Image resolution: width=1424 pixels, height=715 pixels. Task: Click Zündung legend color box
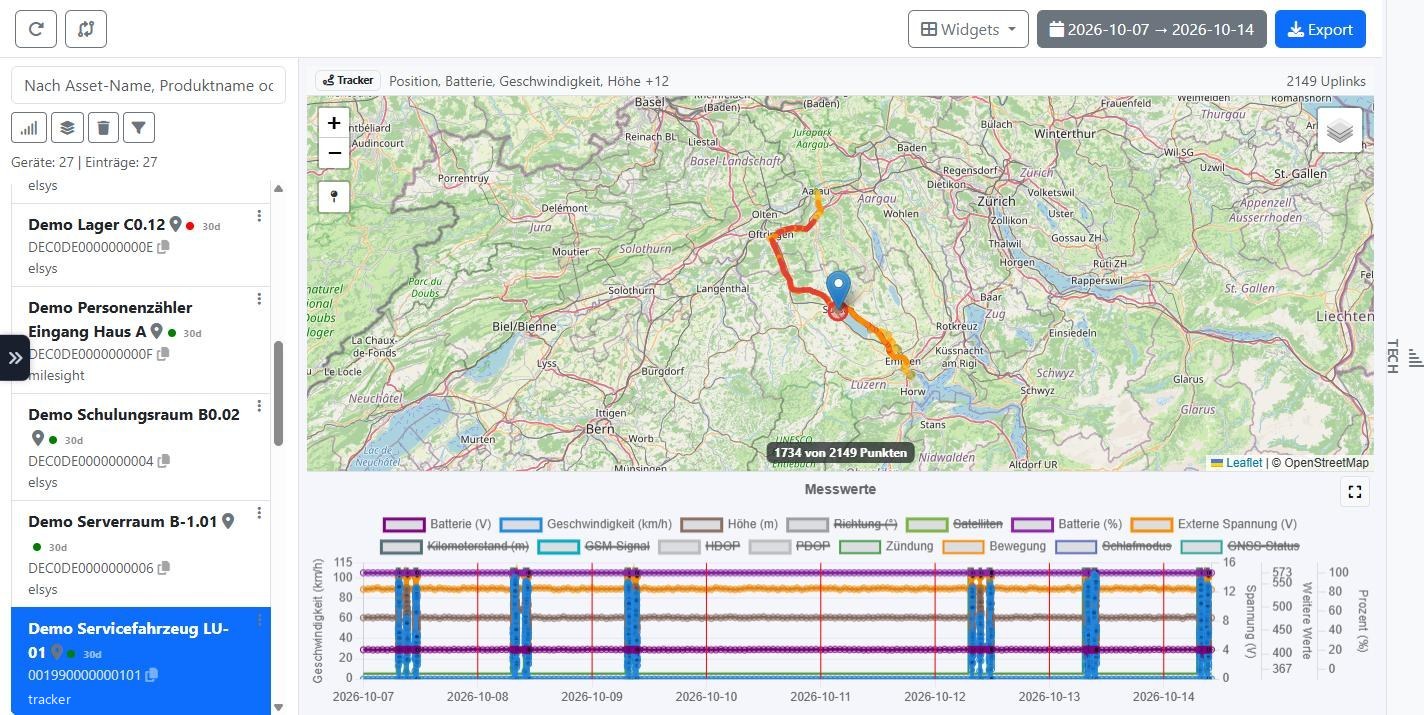click(859, 546)
